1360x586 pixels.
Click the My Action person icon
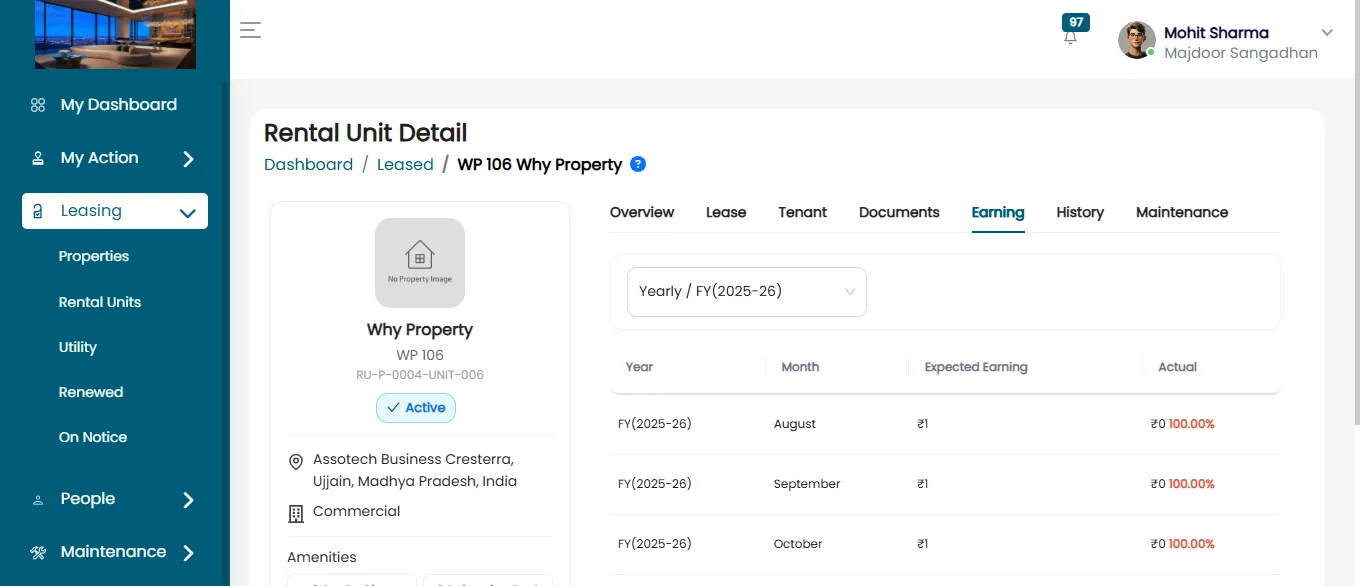point(38,158)
